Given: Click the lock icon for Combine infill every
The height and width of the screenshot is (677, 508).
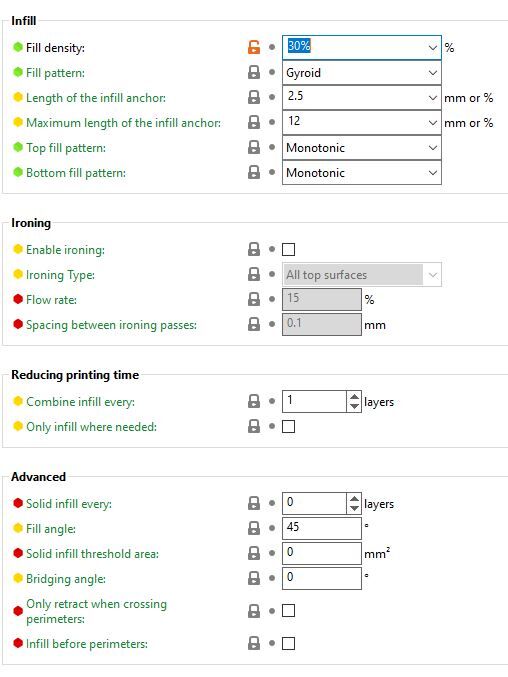Looking at the screenshot, I should [254, 401].
